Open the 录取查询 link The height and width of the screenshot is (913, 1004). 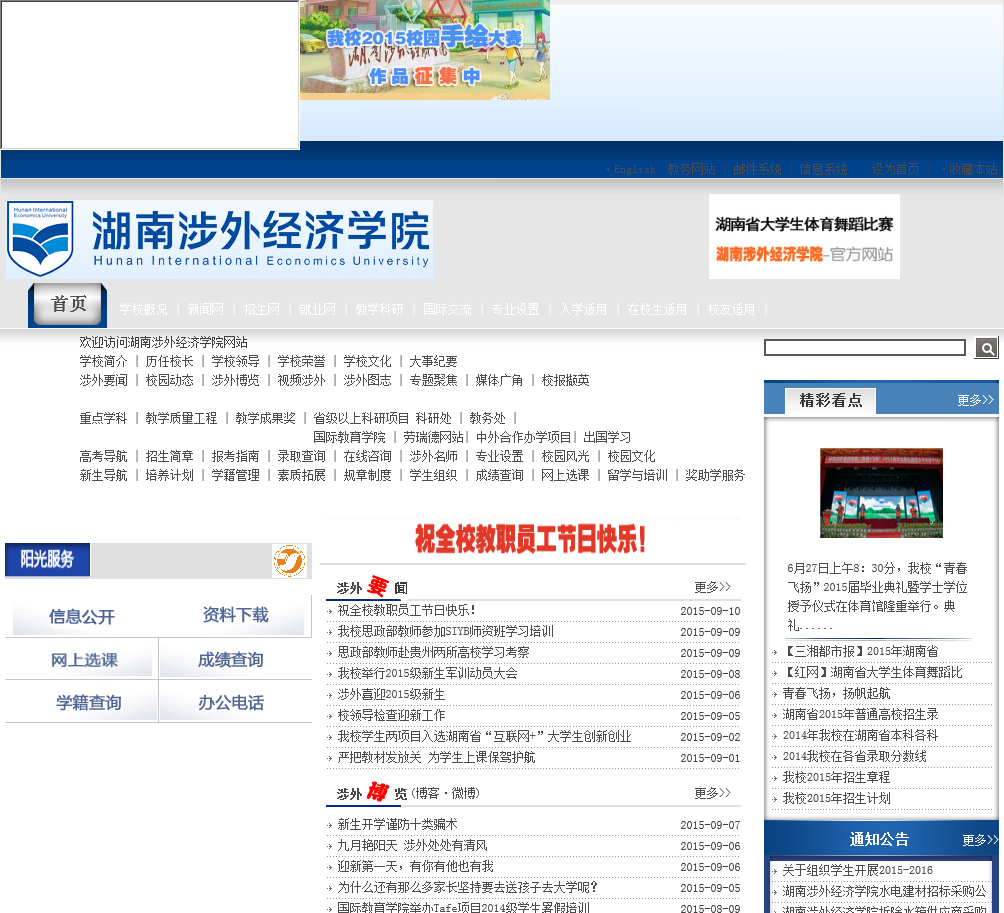tap(301, 456)
